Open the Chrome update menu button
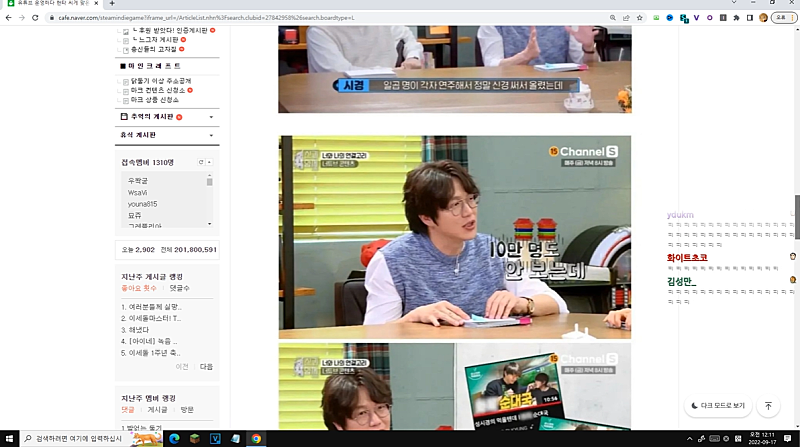The width and height of the screenshot is (800, 447). (784, 17)
